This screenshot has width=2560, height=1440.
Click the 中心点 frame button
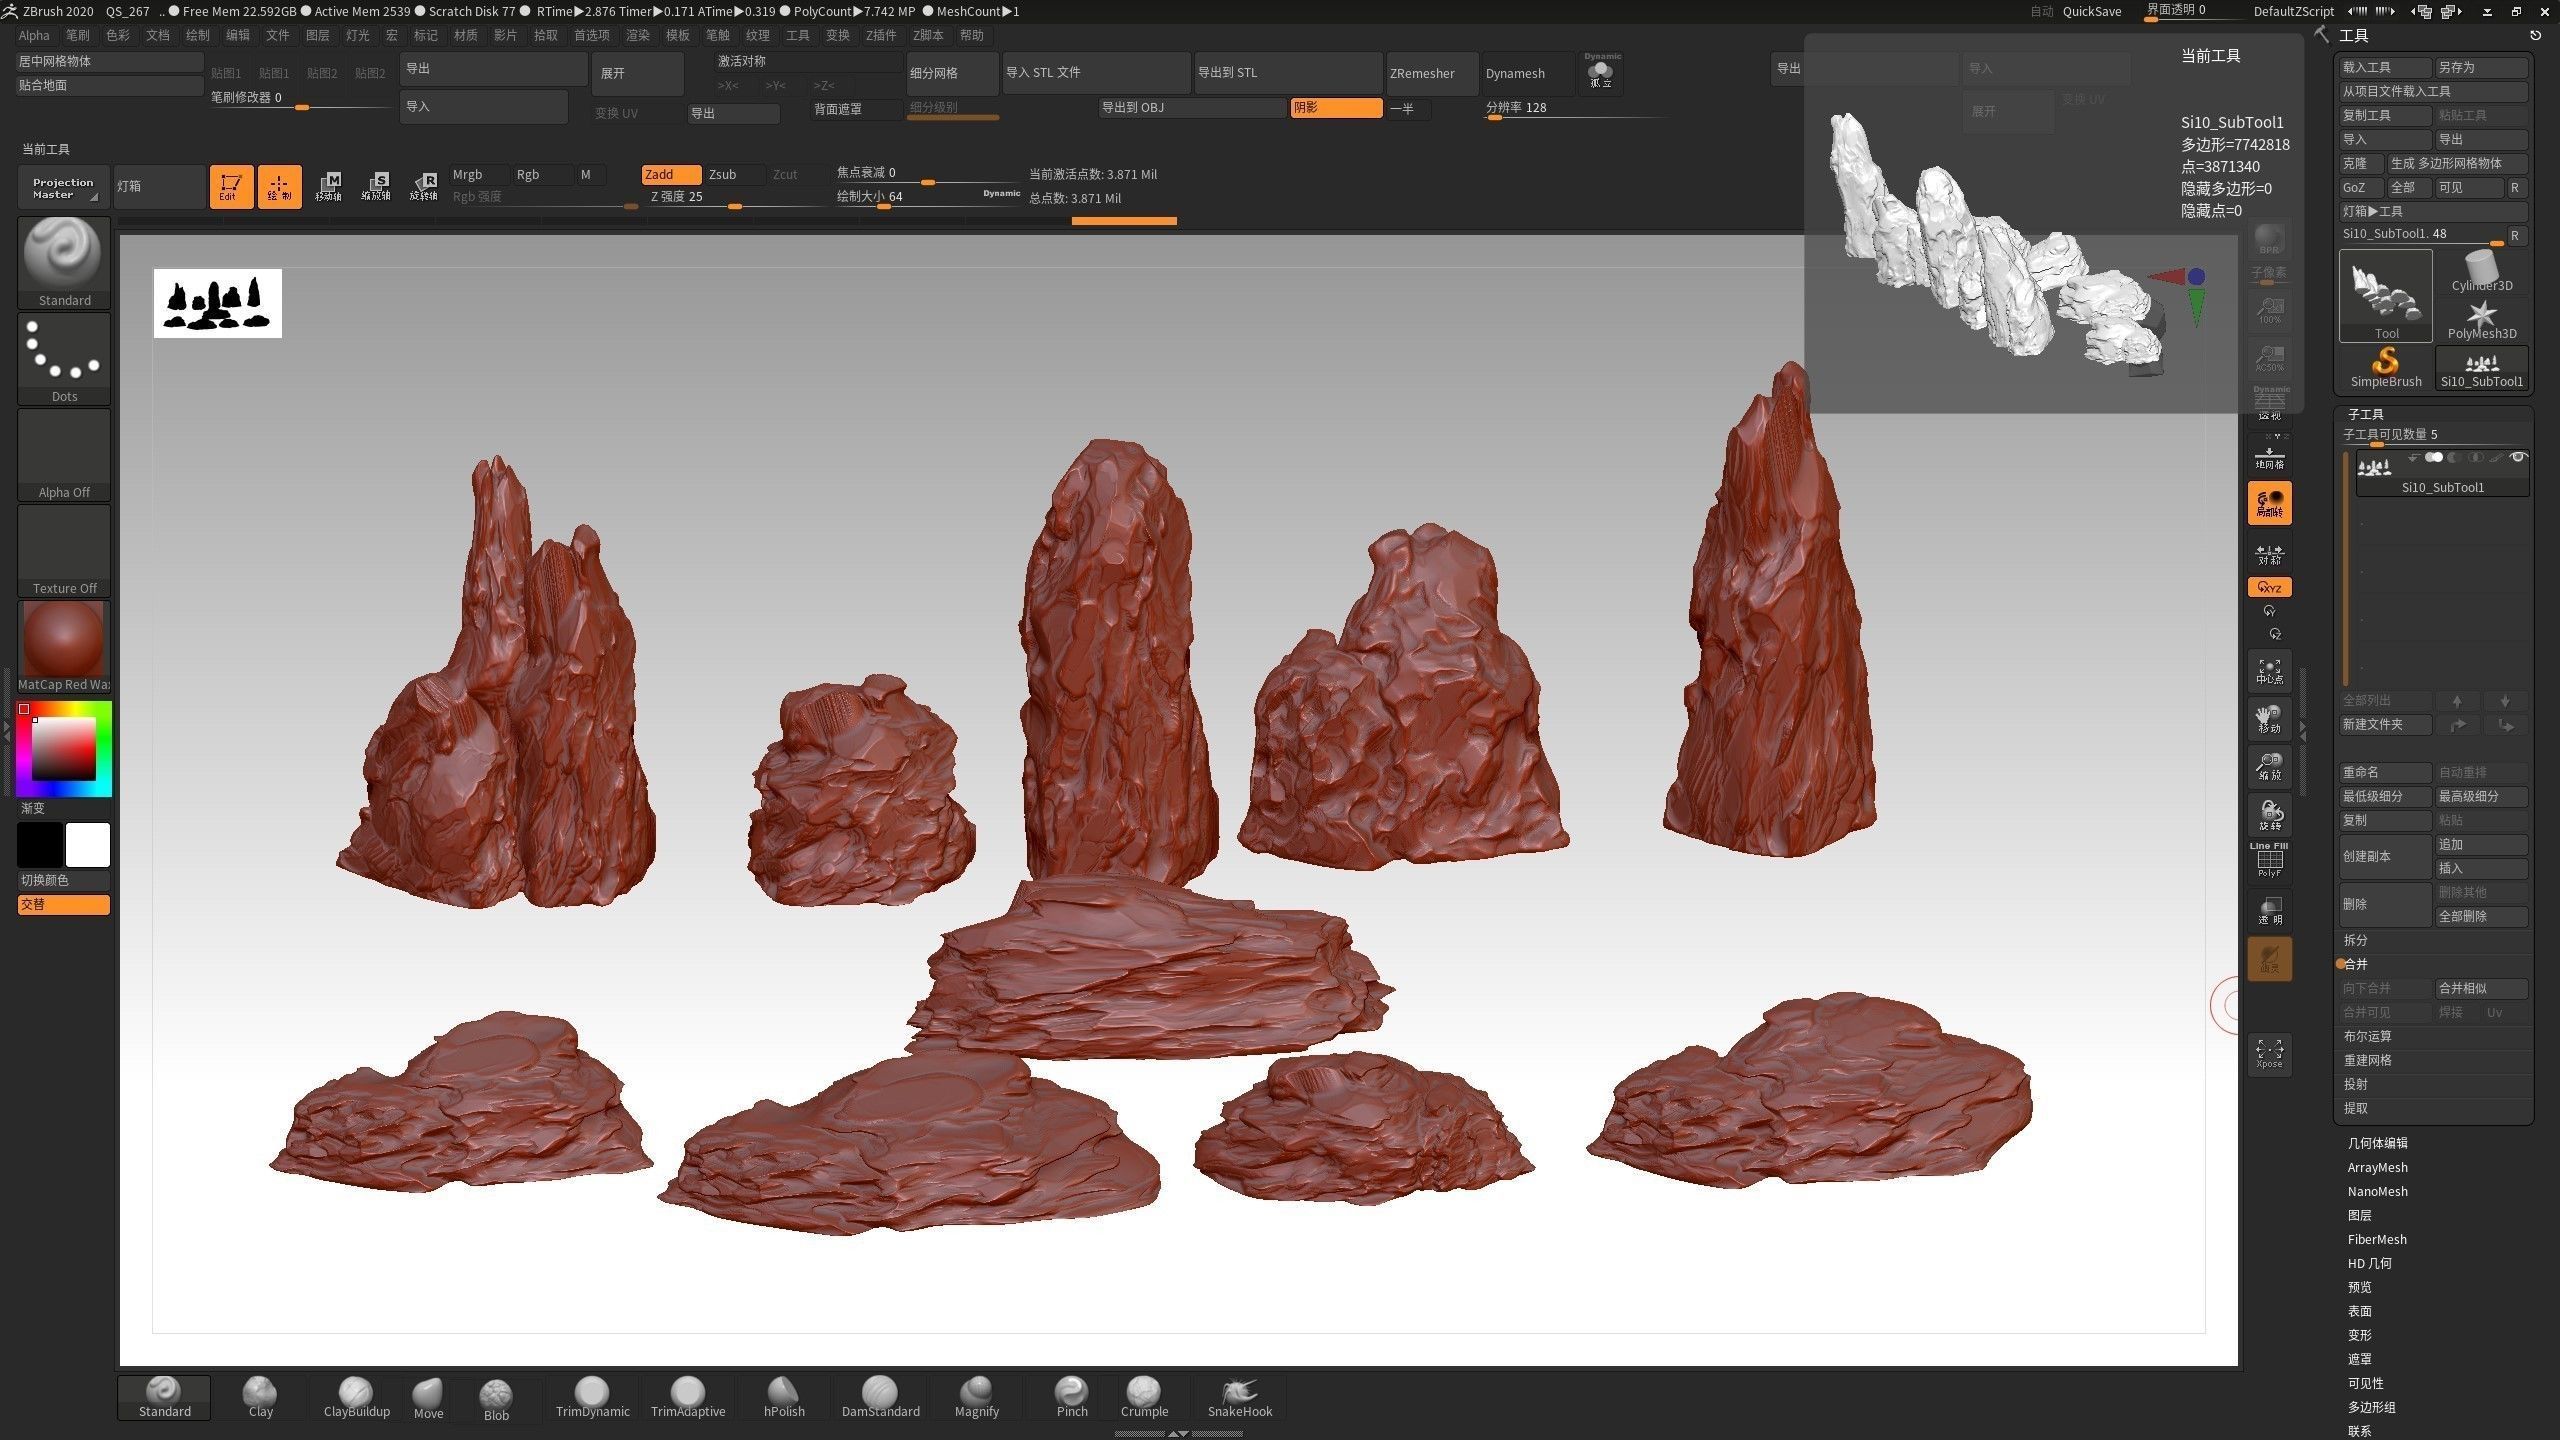coord(2269,671)
